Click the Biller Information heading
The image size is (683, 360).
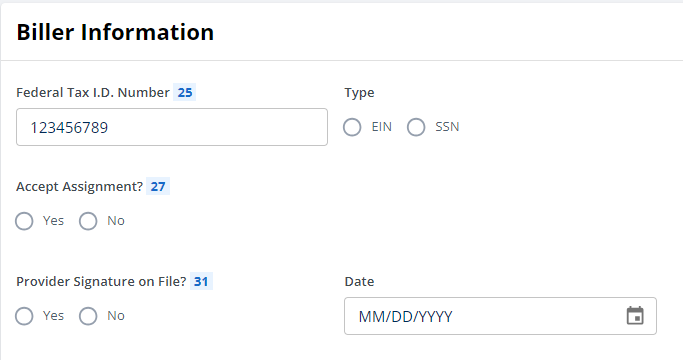(x=115, y=32)
